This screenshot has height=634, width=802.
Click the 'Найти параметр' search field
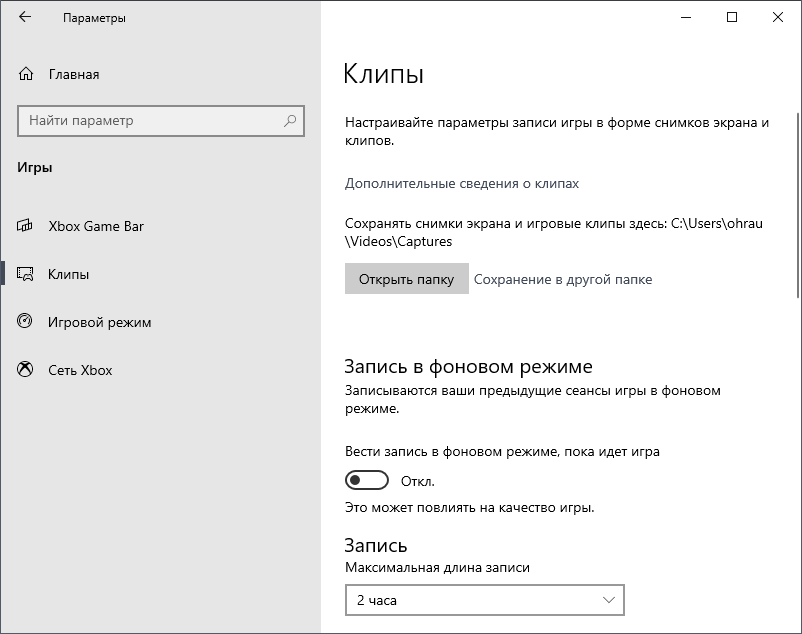point(150,121)
